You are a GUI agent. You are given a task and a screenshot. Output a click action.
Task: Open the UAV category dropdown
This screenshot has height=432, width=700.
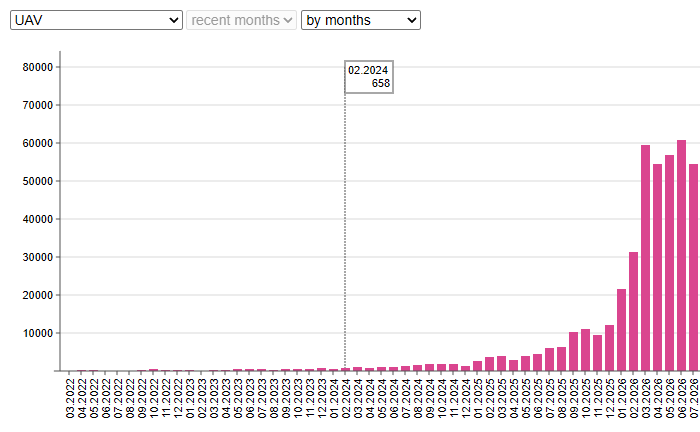point(96,20)
